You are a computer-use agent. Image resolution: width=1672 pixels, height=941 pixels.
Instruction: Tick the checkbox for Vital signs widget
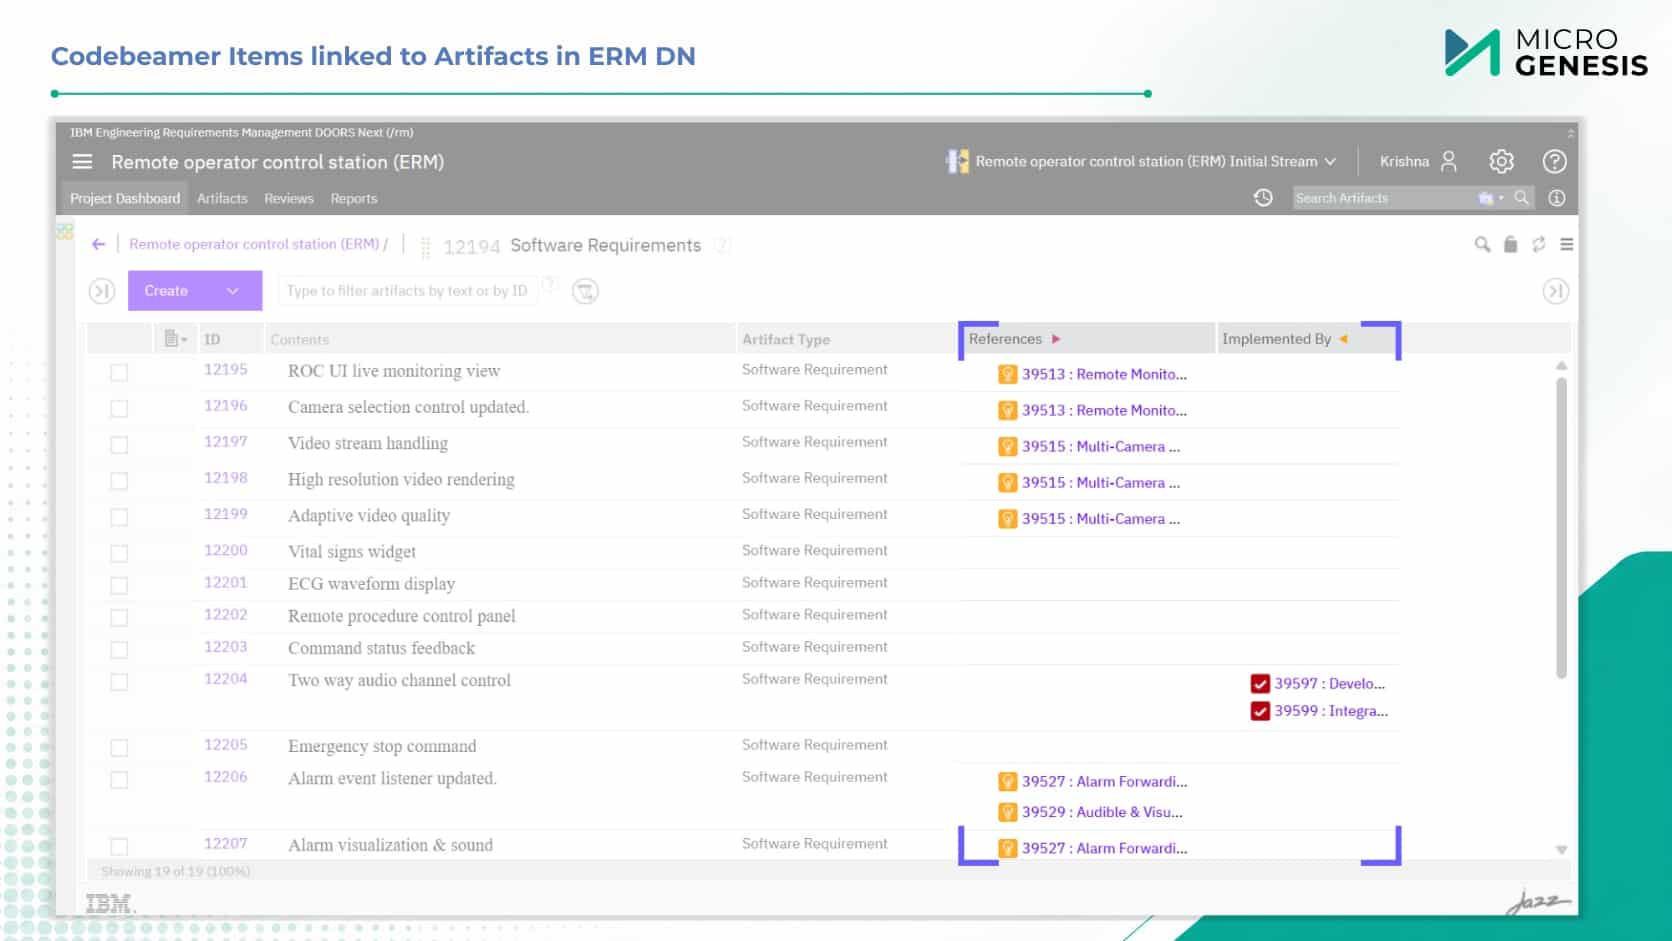pos(119,553)
